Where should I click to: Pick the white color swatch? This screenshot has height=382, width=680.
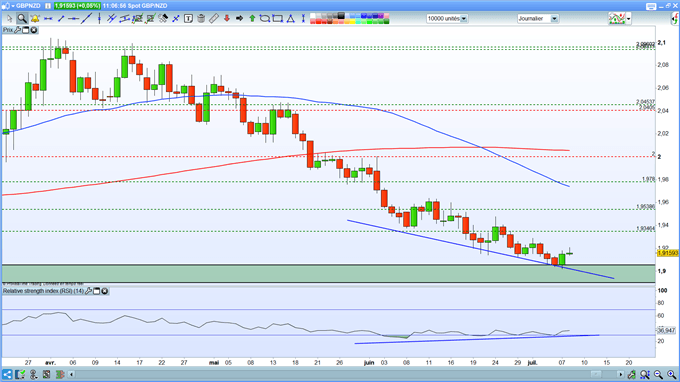313,16
